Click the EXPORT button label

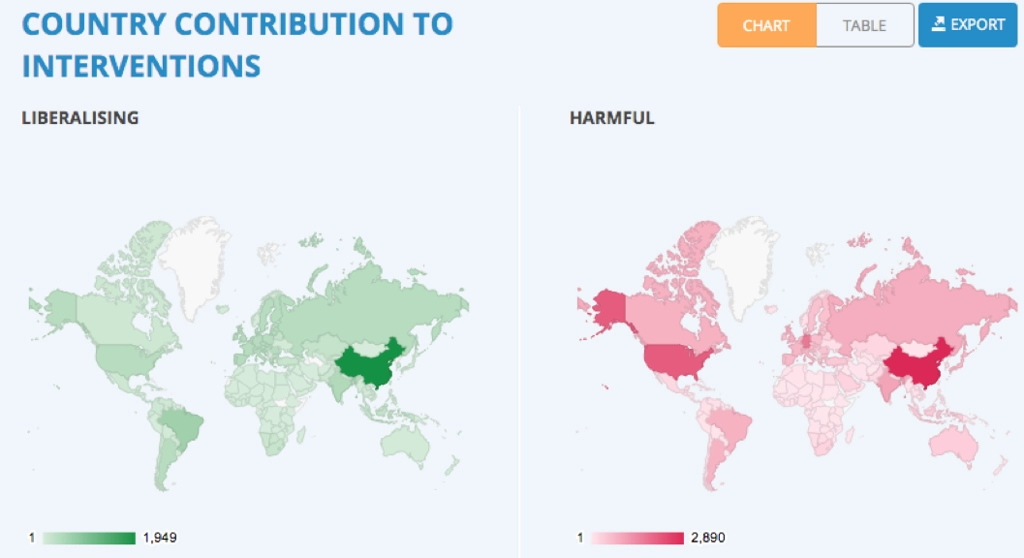[978, 25]
